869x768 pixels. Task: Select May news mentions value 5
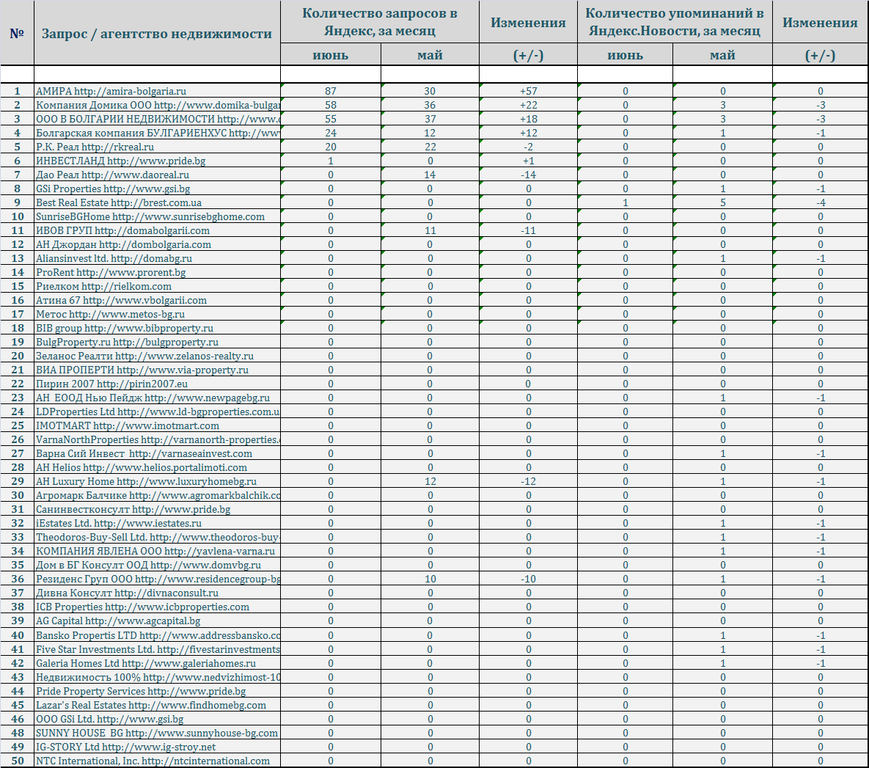[x=723, y=202]
